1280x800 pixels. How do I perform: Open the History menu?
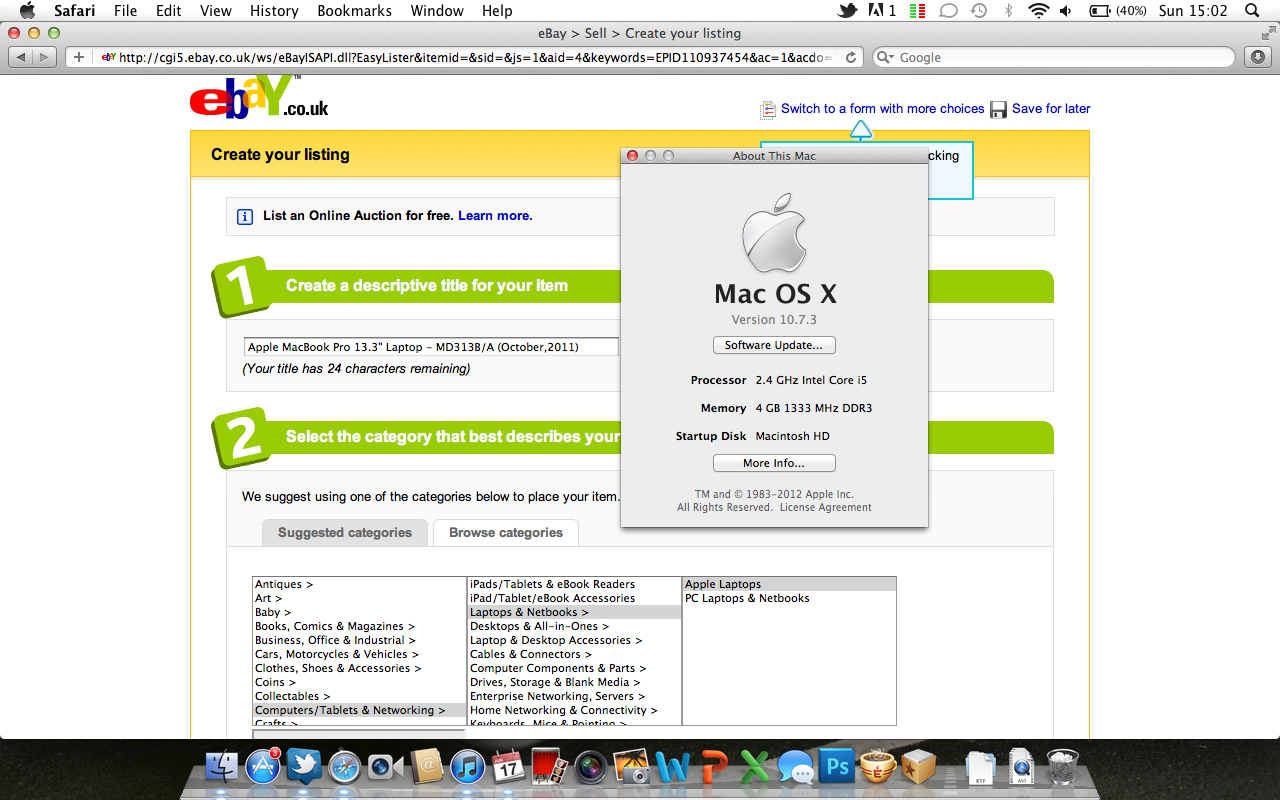click(274, 11)
